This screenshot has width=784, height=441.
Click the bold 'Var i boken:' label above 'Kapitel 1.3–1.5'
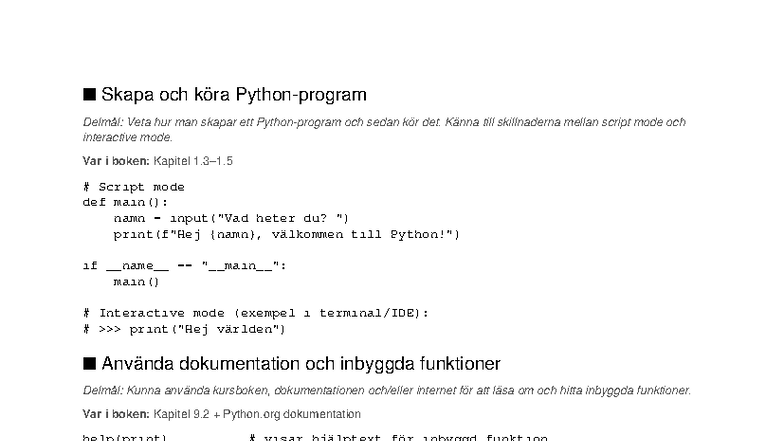tap(116, 161)
